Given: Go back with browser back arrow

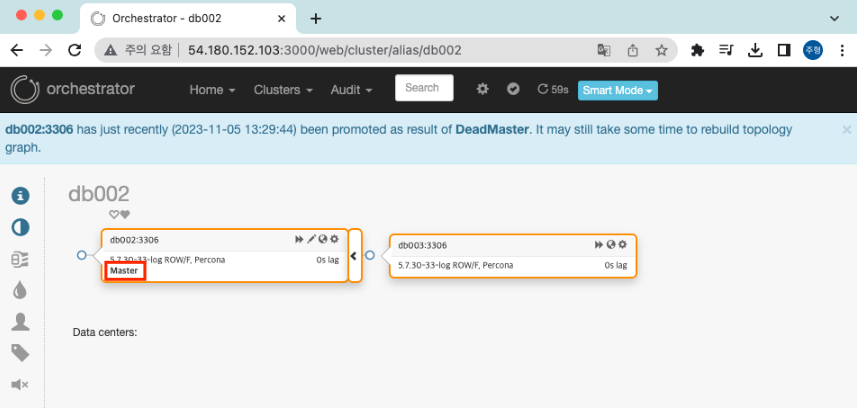Looking at the screenshot, I should 17,50.
